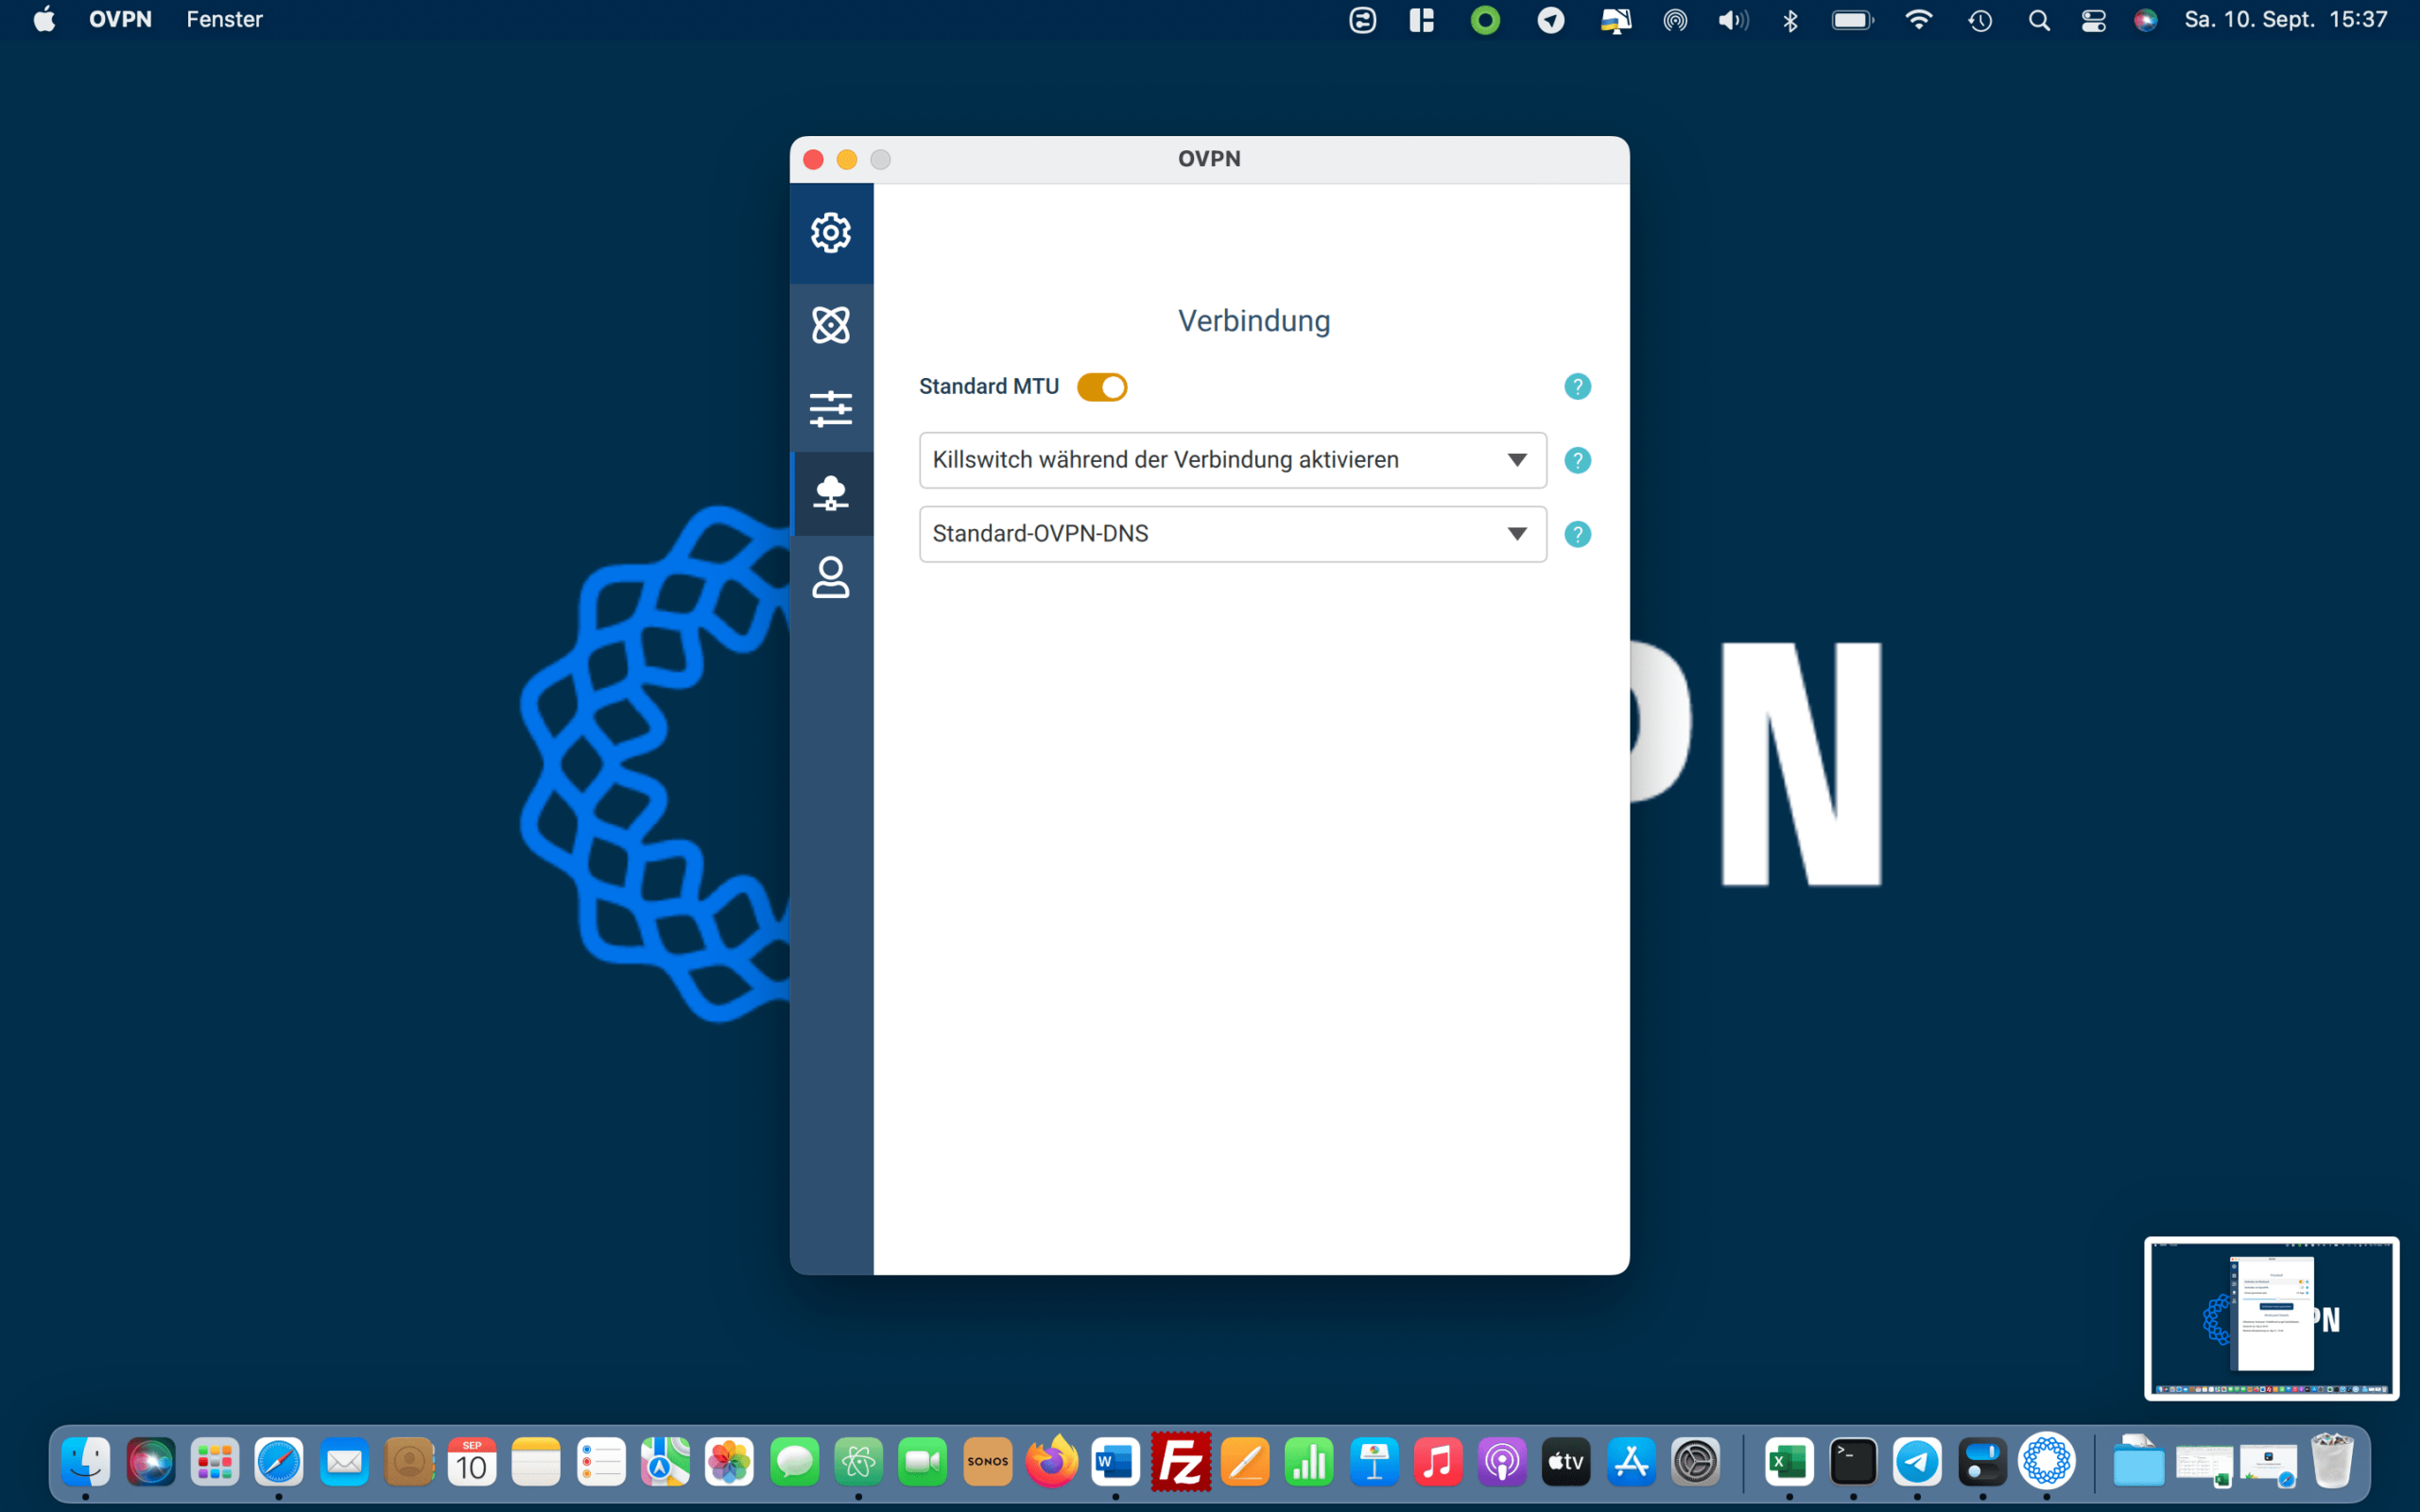This screenshot has width=2420, height=1512.
Task: Open the location arrow menu bar icon
Action: pos(1551,20)
